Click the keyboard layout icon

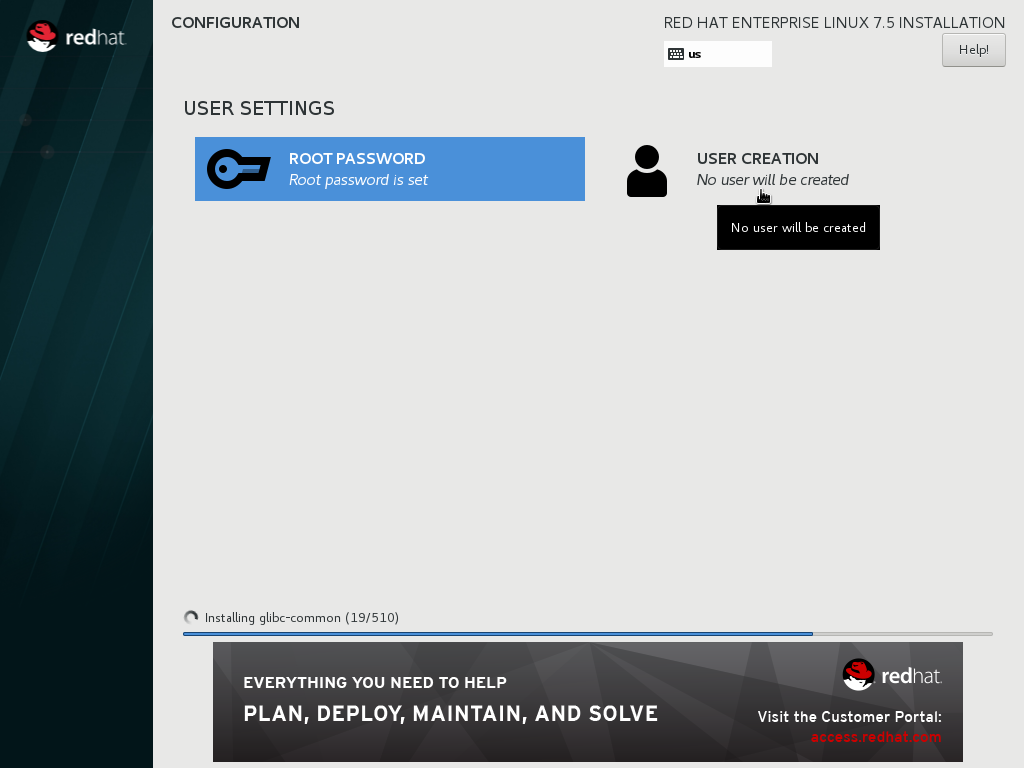tap(676, 54)
